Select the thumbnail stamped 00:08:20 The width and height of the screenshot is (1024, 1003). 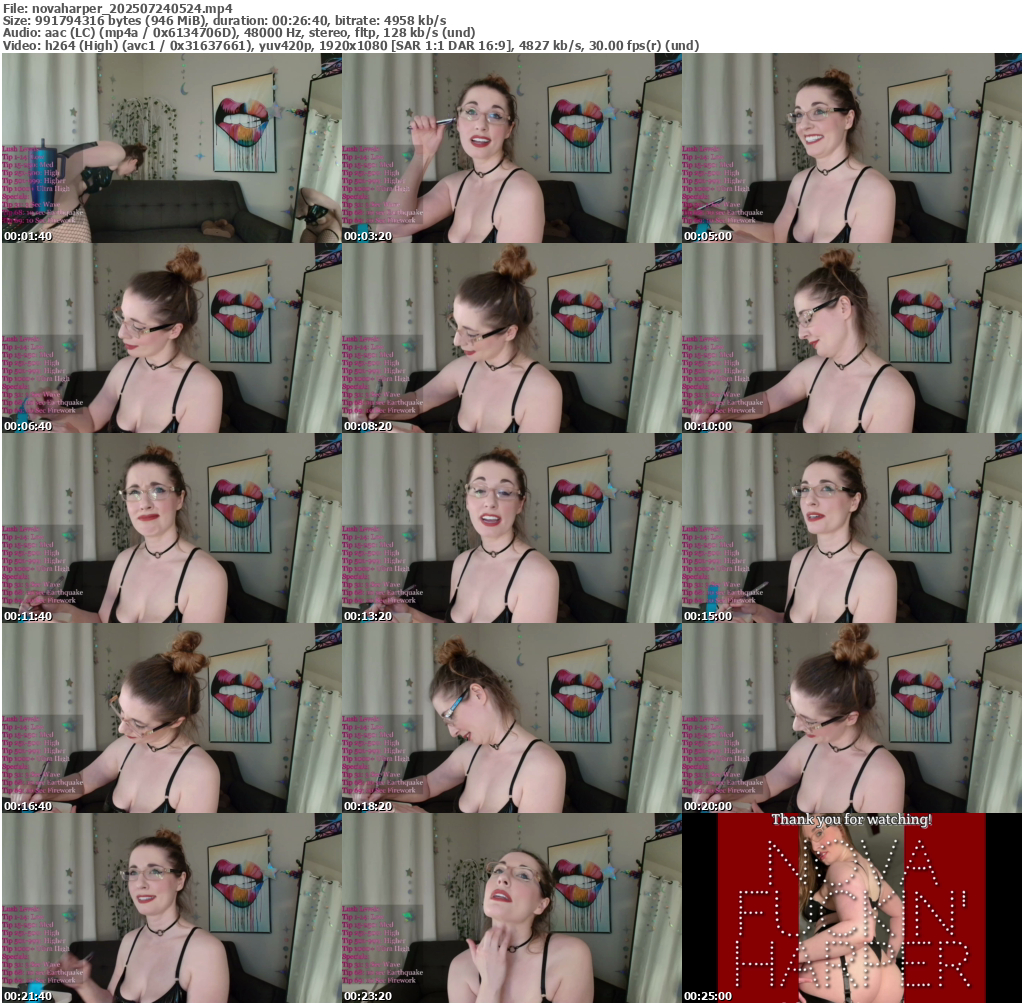click(511, 338)
